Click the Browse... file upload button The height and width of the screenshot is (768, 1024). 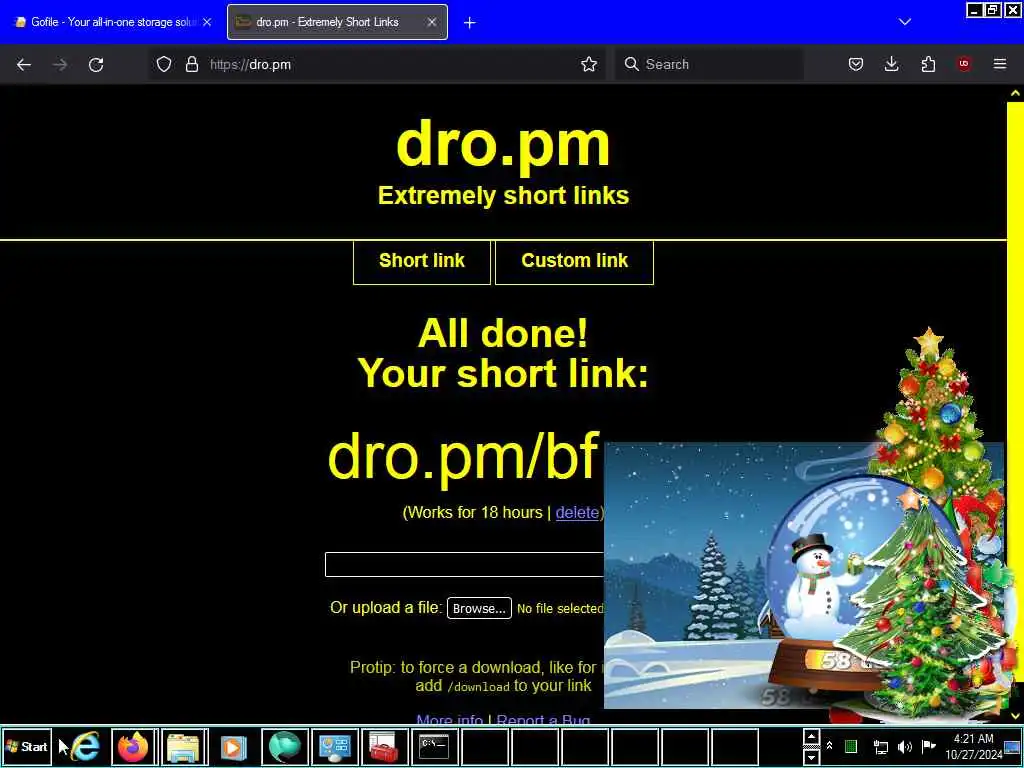point(479,608)
